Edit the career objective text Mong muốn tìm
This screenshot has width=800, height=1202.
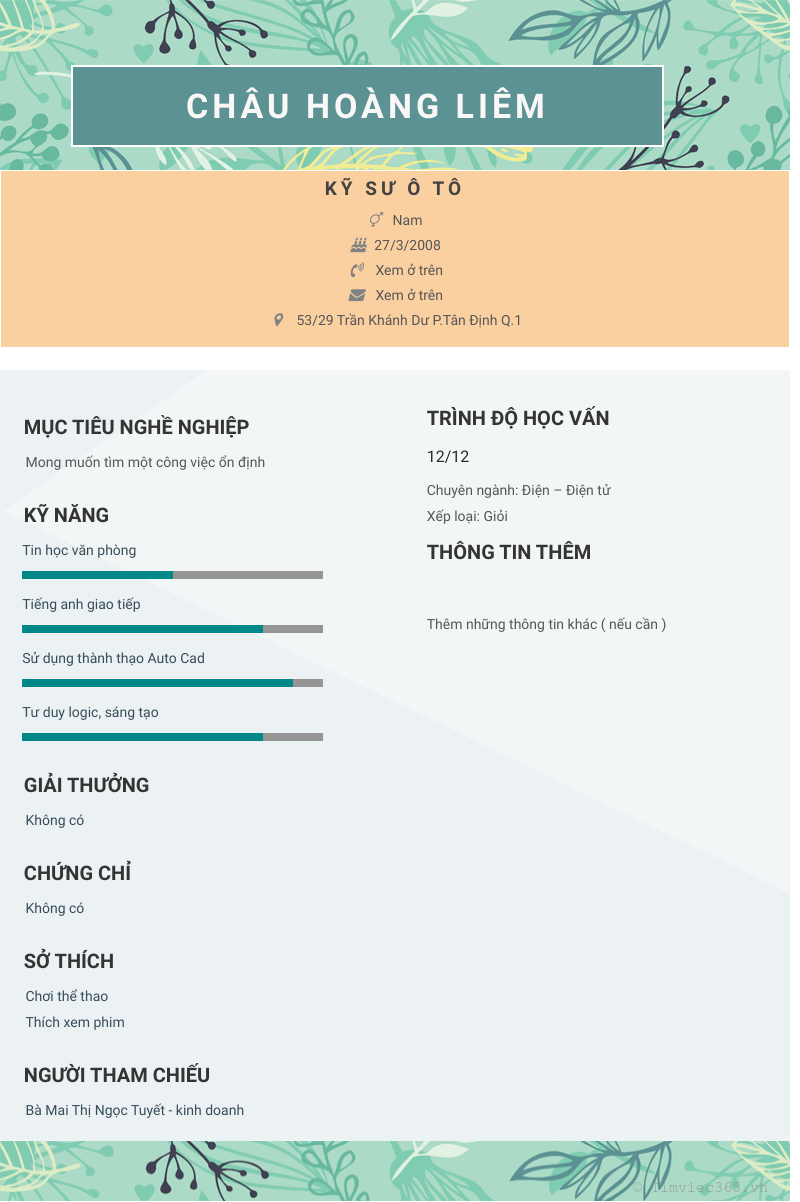click(146, 462)
